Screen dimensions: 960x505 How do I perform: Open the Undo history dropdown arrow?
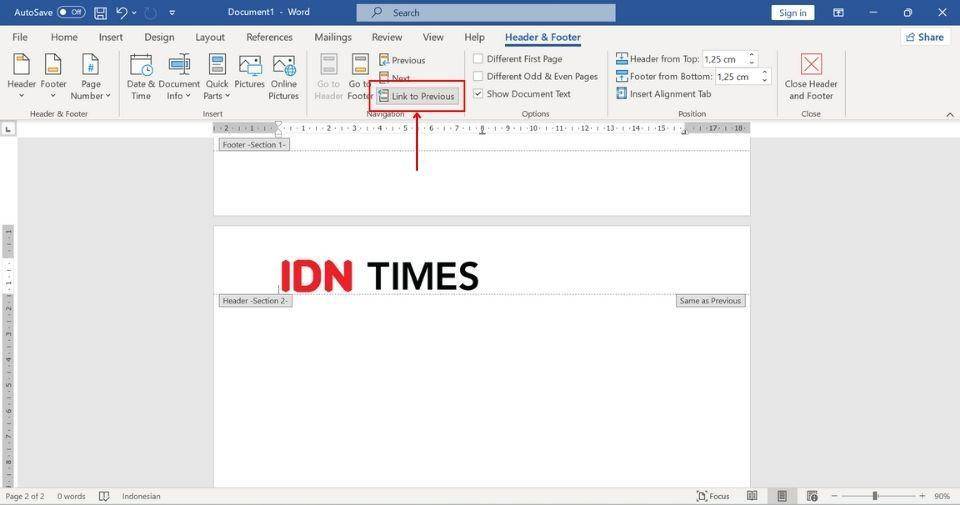click(134, 13)
